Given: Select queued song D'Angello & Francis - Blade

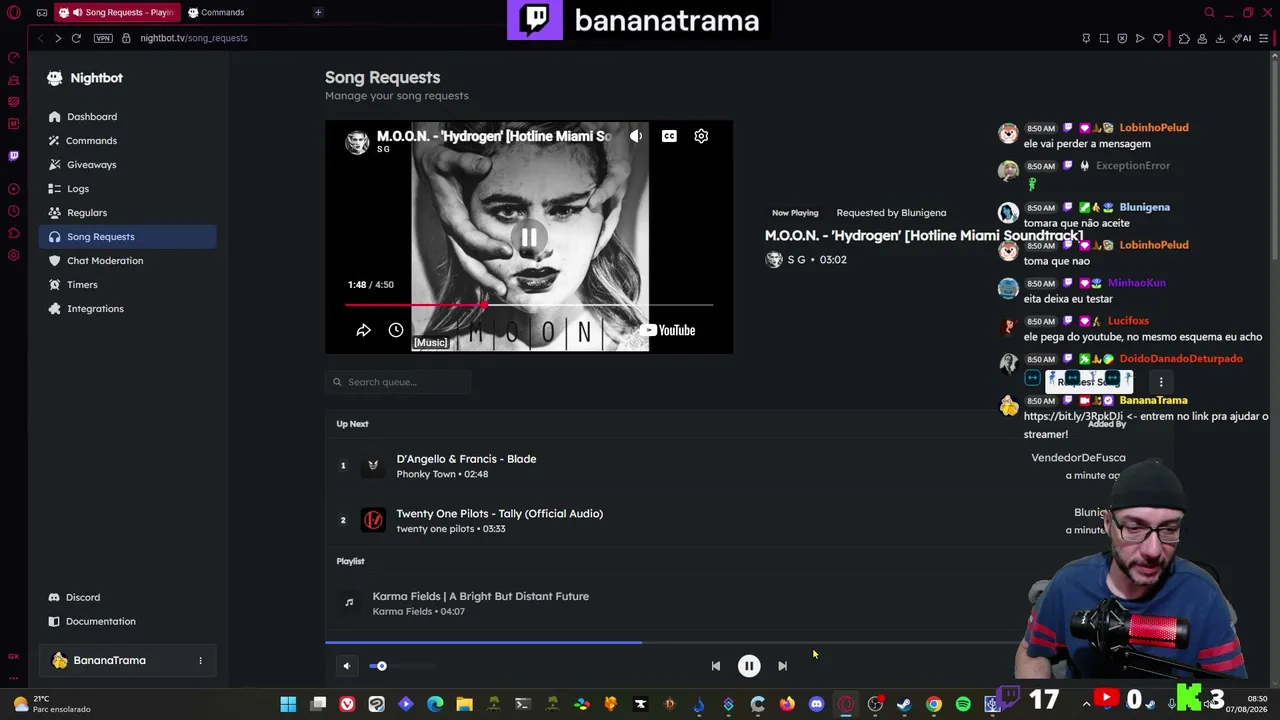Looking at the screenshot, I should (x=466, y=459).
